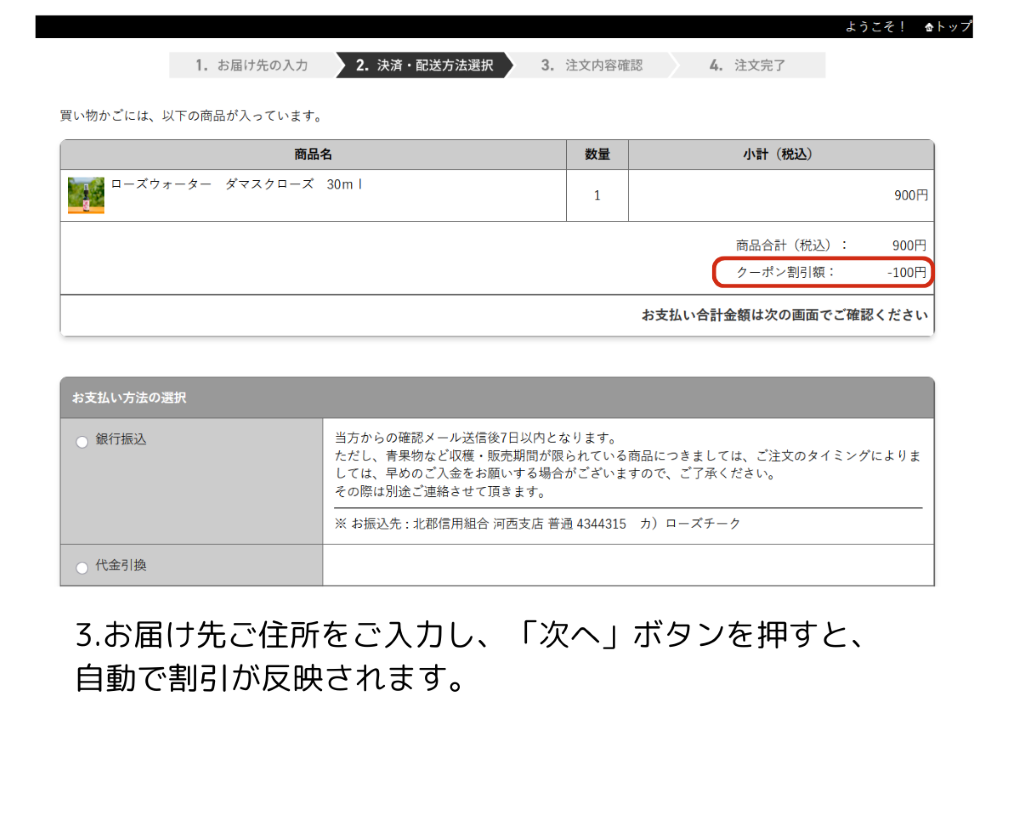Click the ローズウォーター ダマスクローズ product name
This screenshot has width=1026, height=816.
(236, 185)
